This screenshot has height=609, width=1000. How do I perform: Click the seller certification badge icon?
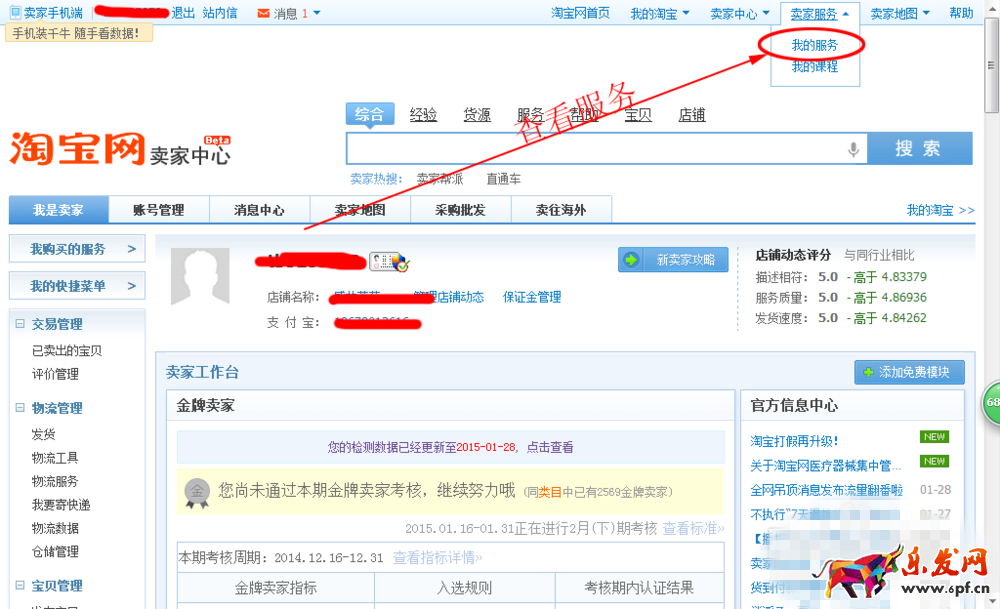coord(388,261)
